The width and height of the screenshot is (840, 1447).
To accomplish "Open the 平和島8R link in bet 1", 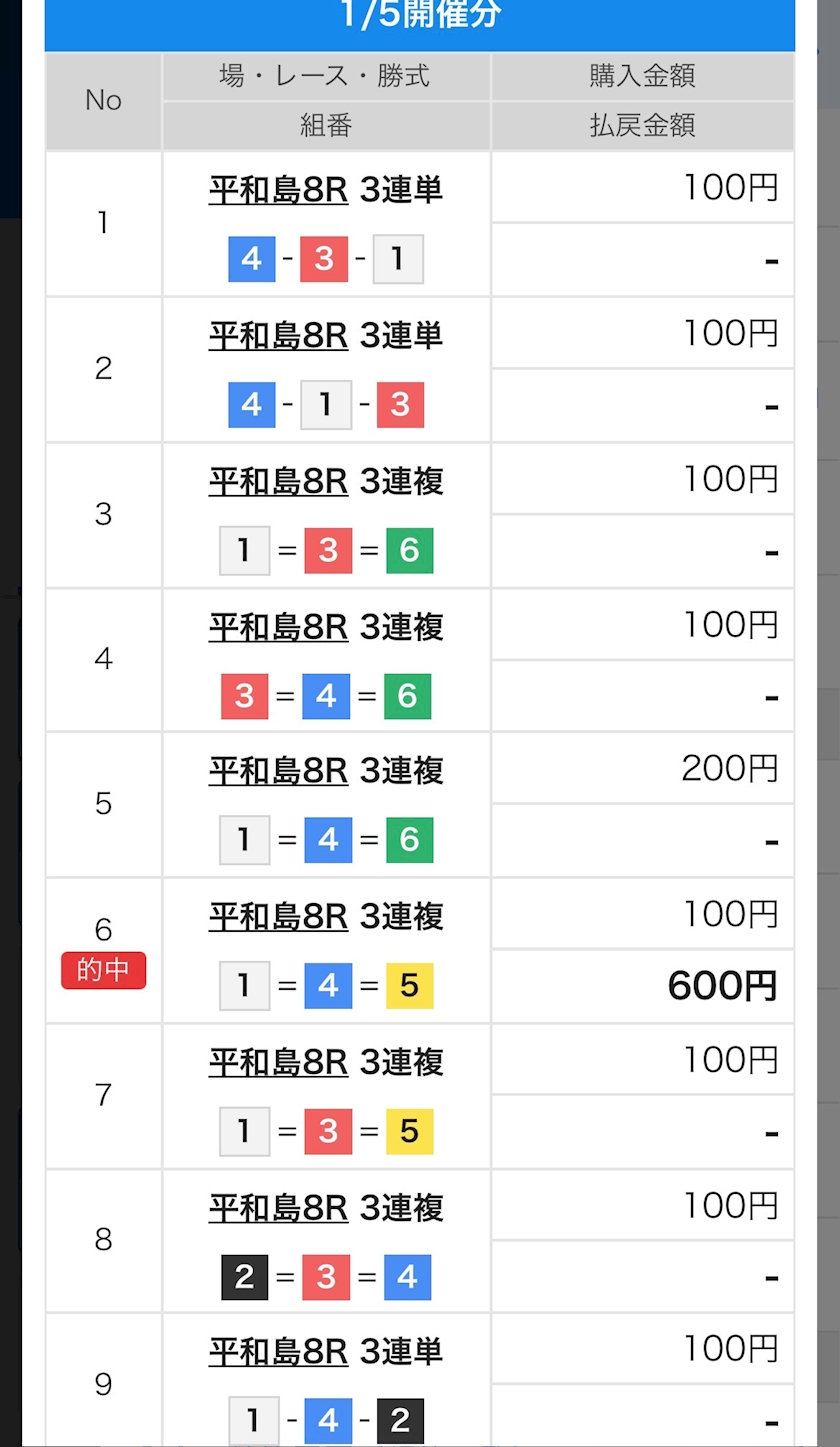I will 278,190.
